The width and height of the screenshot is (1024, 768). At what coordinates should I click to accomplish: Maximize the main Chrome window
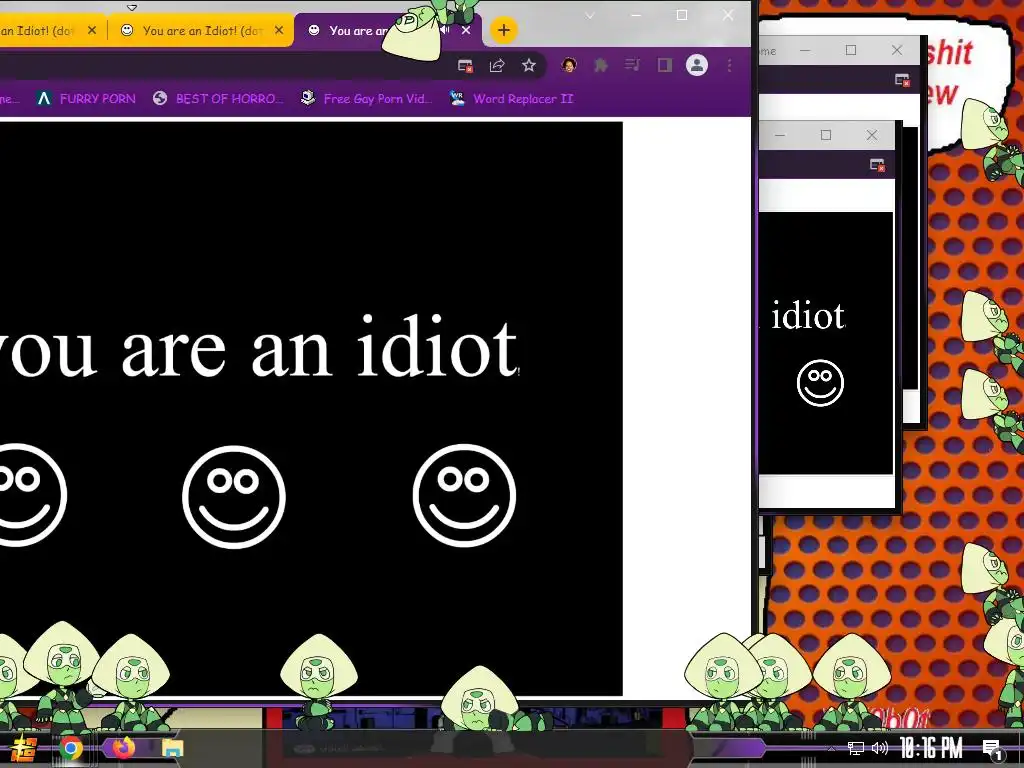click(682, 15)
